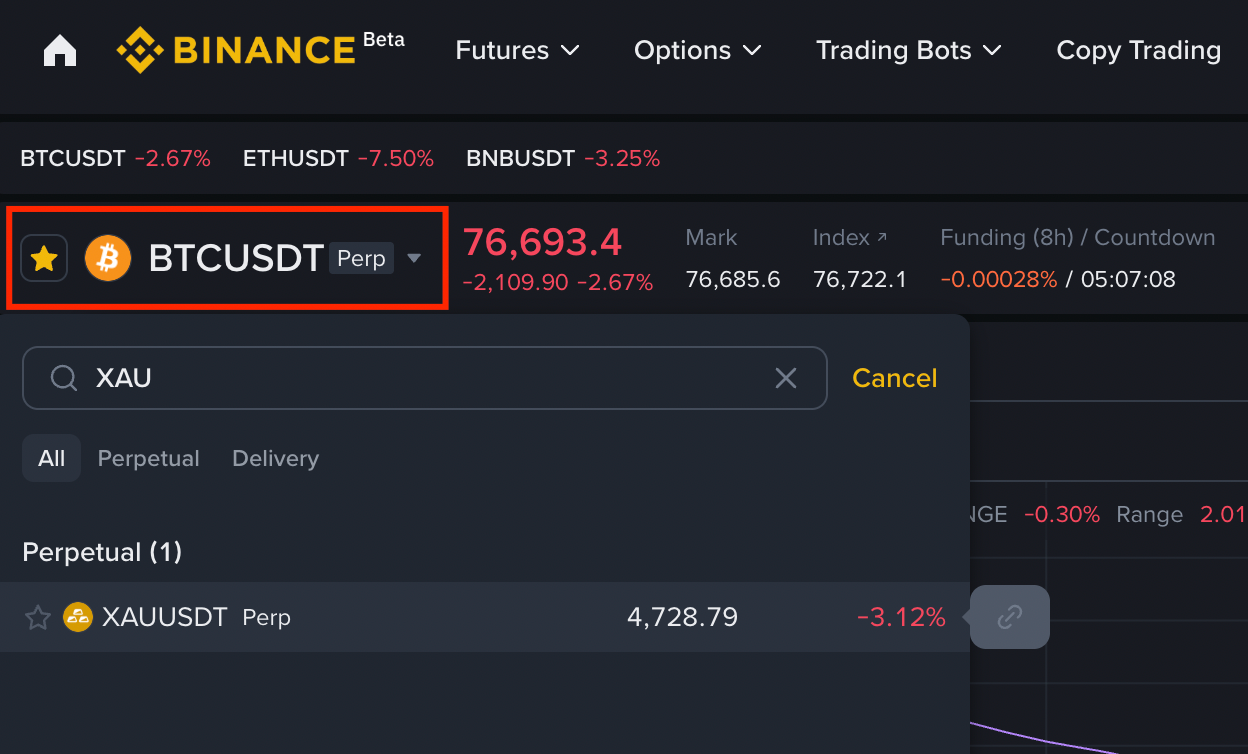Click the -3.12% change value
The height and width of the screenshot is (754, 1248).
(901, 617)
